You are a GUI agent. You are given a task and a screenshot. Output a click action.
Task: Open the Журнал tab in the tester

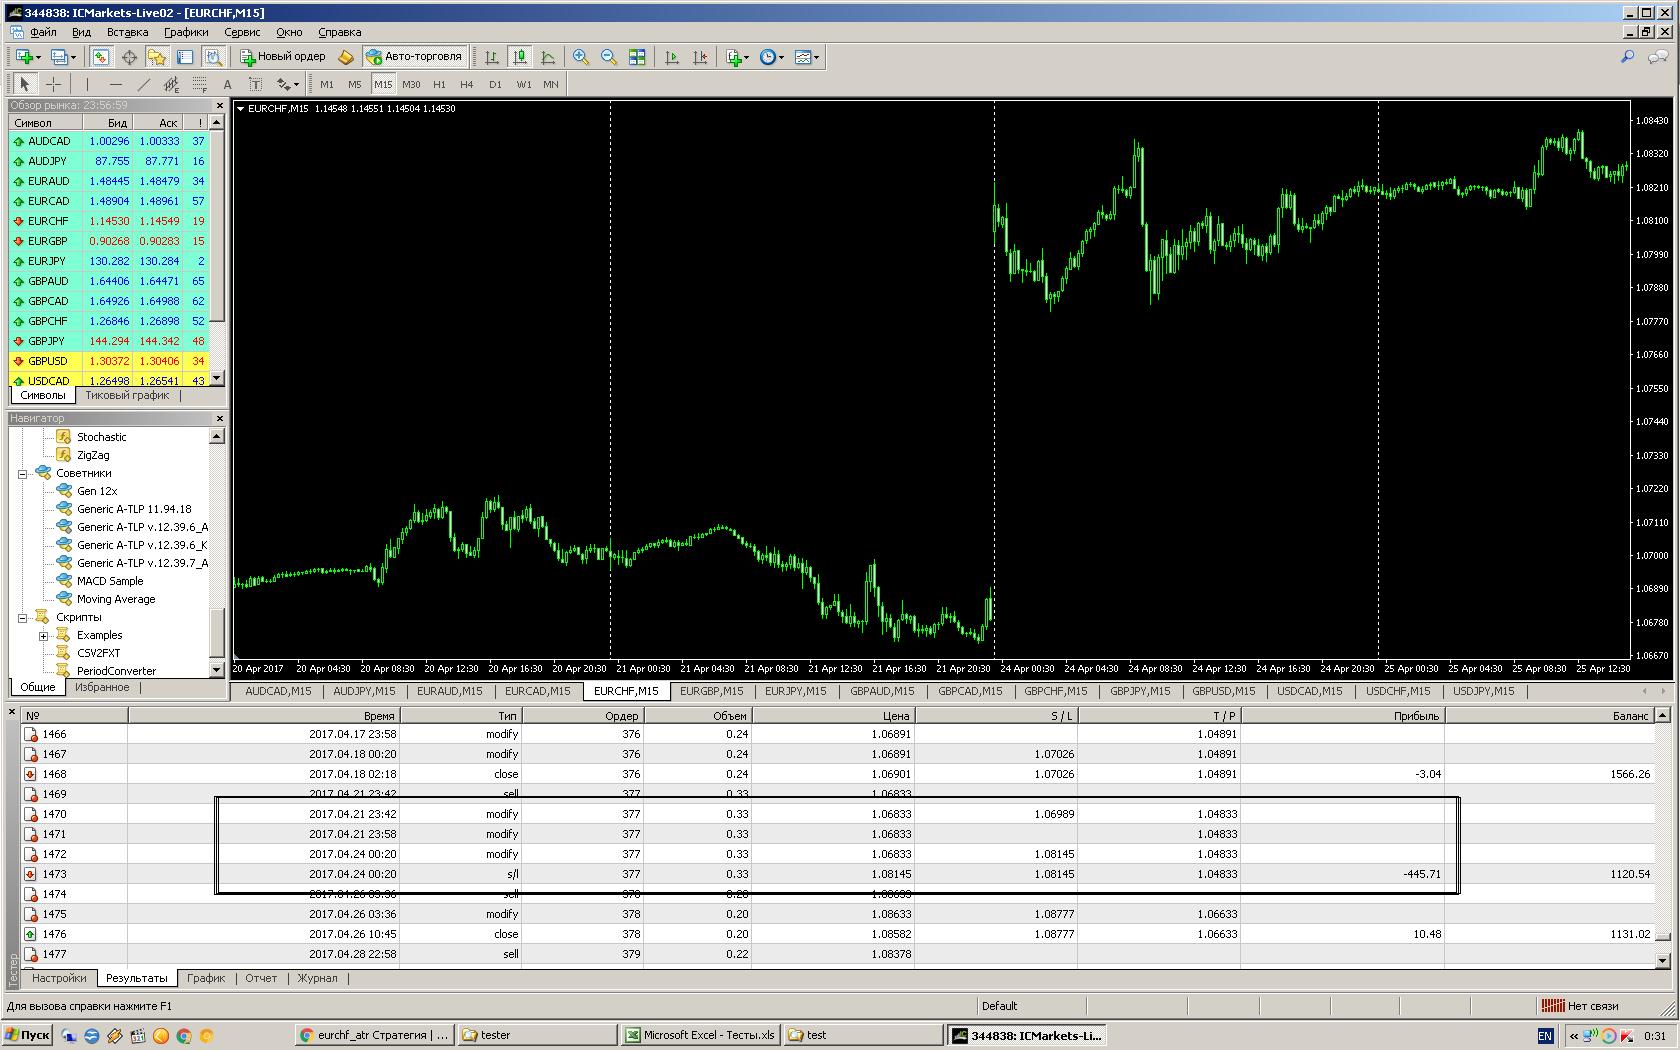click(317, 978)
